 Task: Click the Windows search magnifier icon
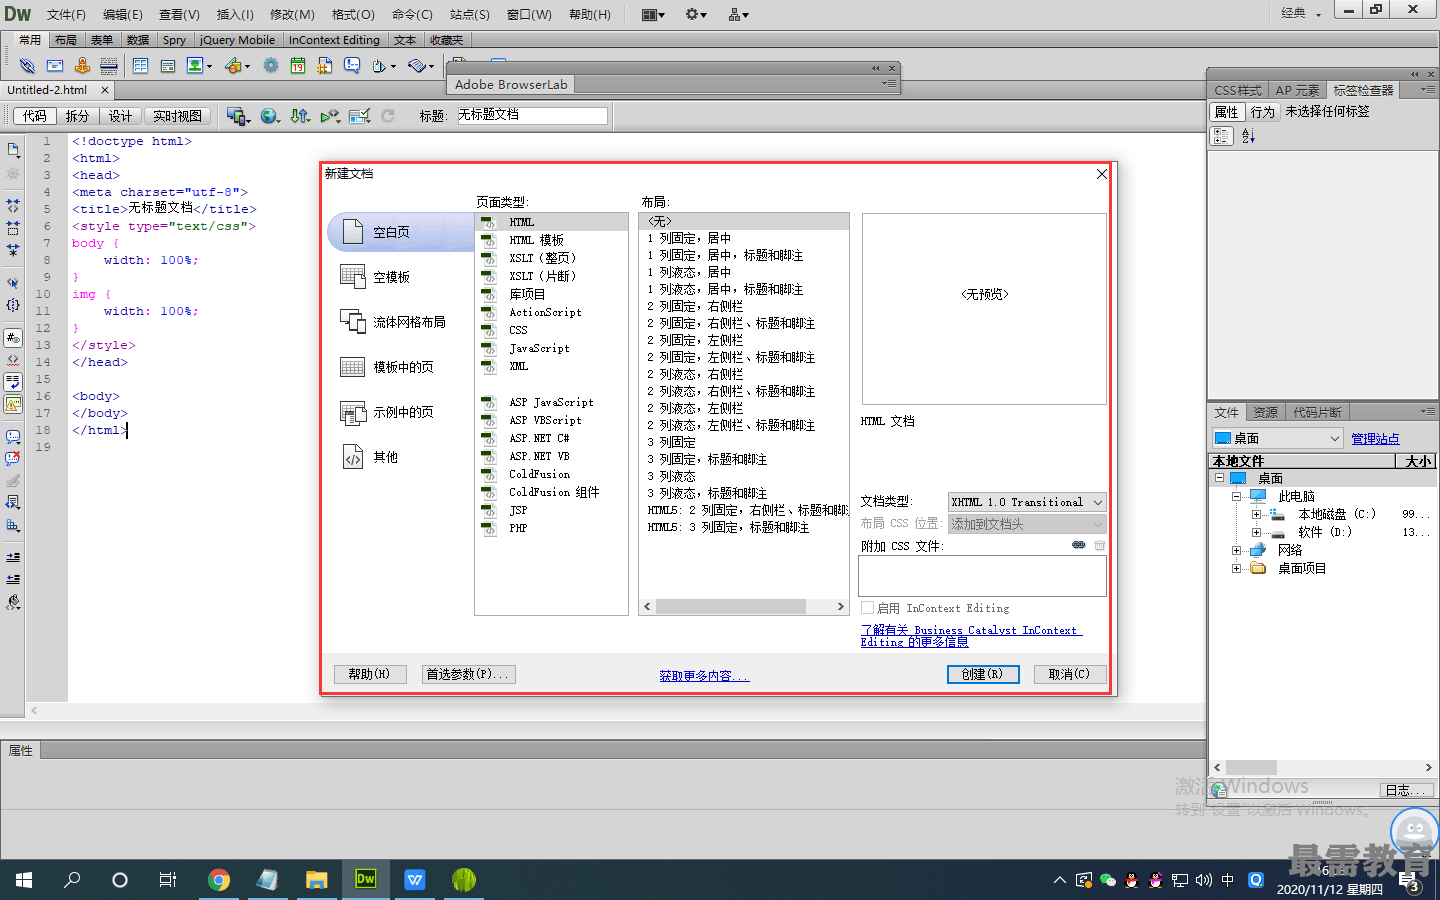coord(72,880)
